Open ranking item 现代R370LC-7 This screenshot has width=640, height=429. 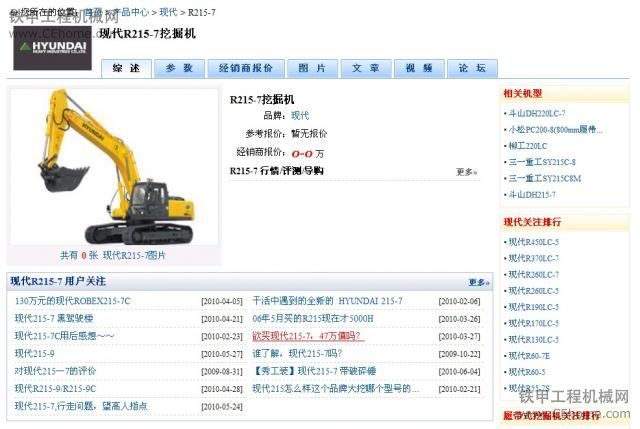[x=533, y=259]
